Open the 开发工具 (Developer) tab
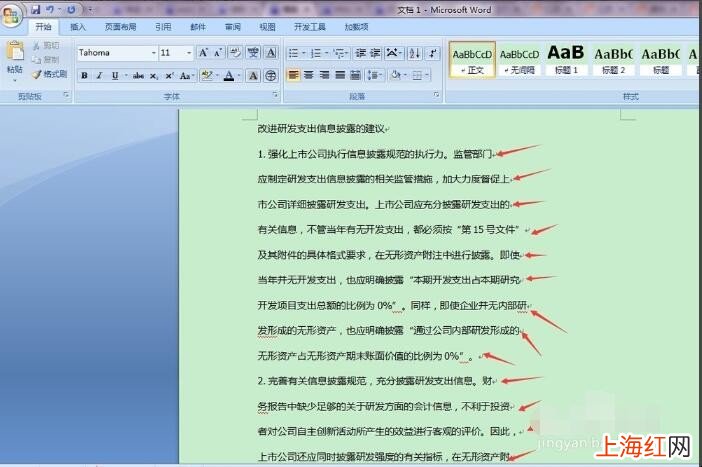This screenshot has width=702, height=467. tap(309, 27)
